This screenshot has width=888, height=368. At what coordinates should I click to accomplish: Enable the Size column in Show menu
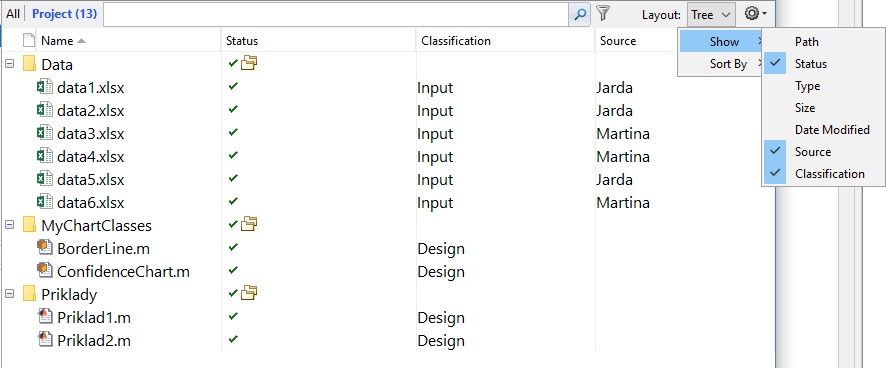pos(824,108)
